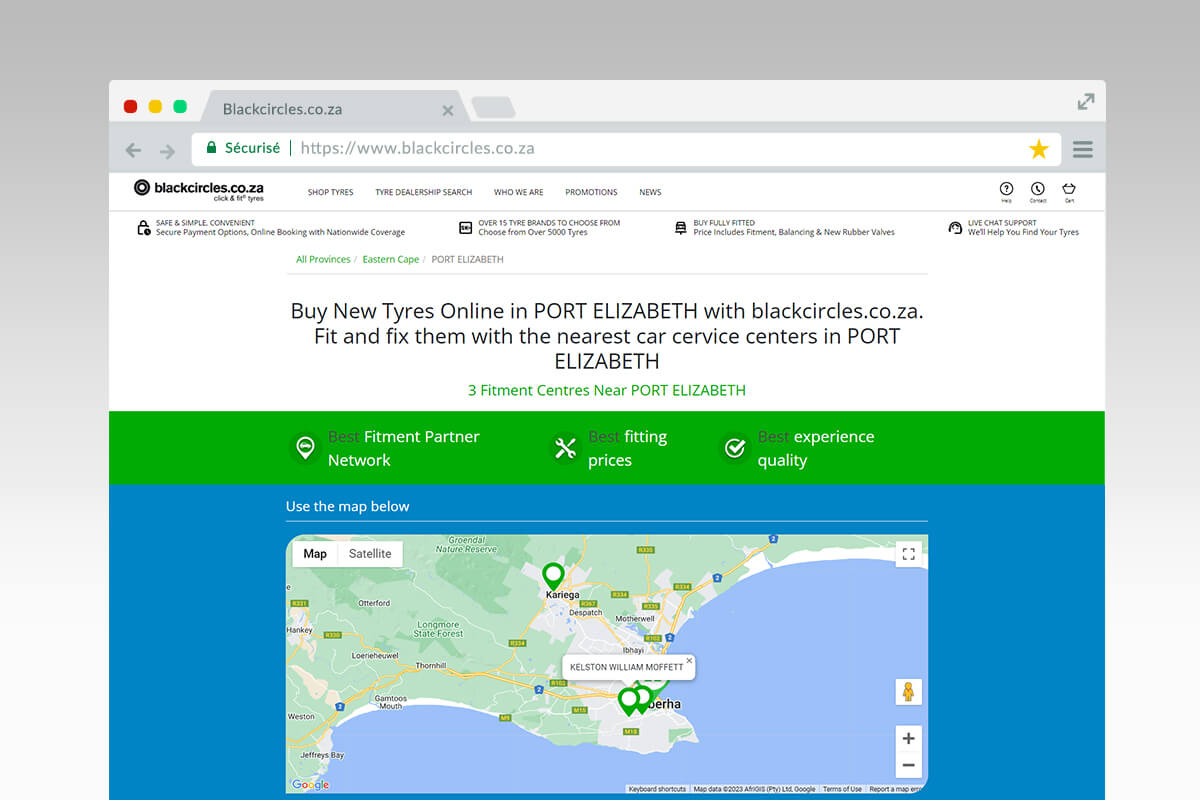Click the experience quality checkmark icon
This screenshot has width=1200, height=800.
pyautogui.click(x=735, y=448)
